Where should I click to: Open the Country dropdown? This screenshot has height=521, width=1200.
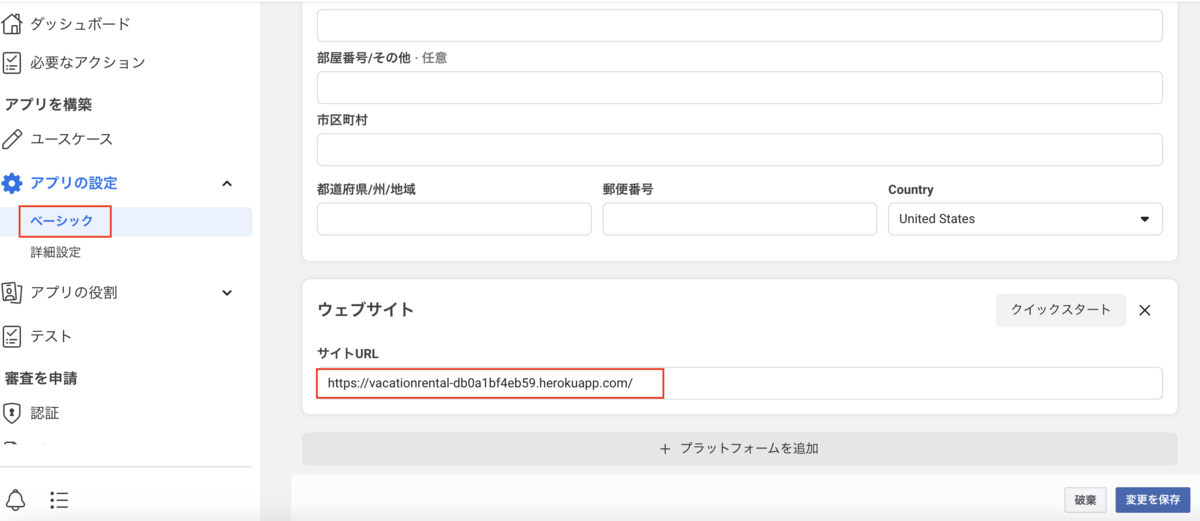coord(1025,219)
